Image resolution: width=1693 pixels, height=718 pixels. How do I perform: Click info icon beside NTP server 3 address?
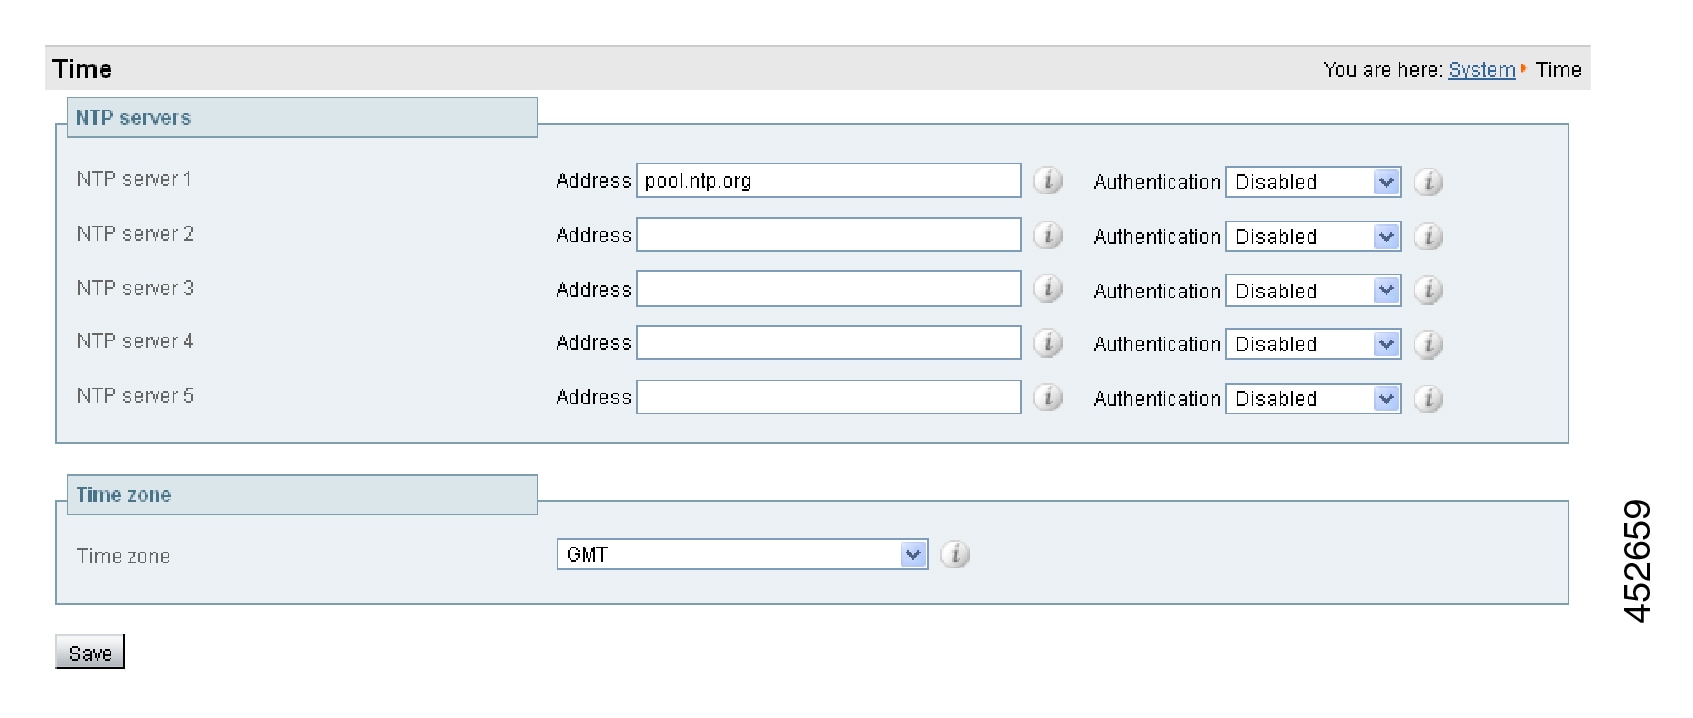(1047, 289)
